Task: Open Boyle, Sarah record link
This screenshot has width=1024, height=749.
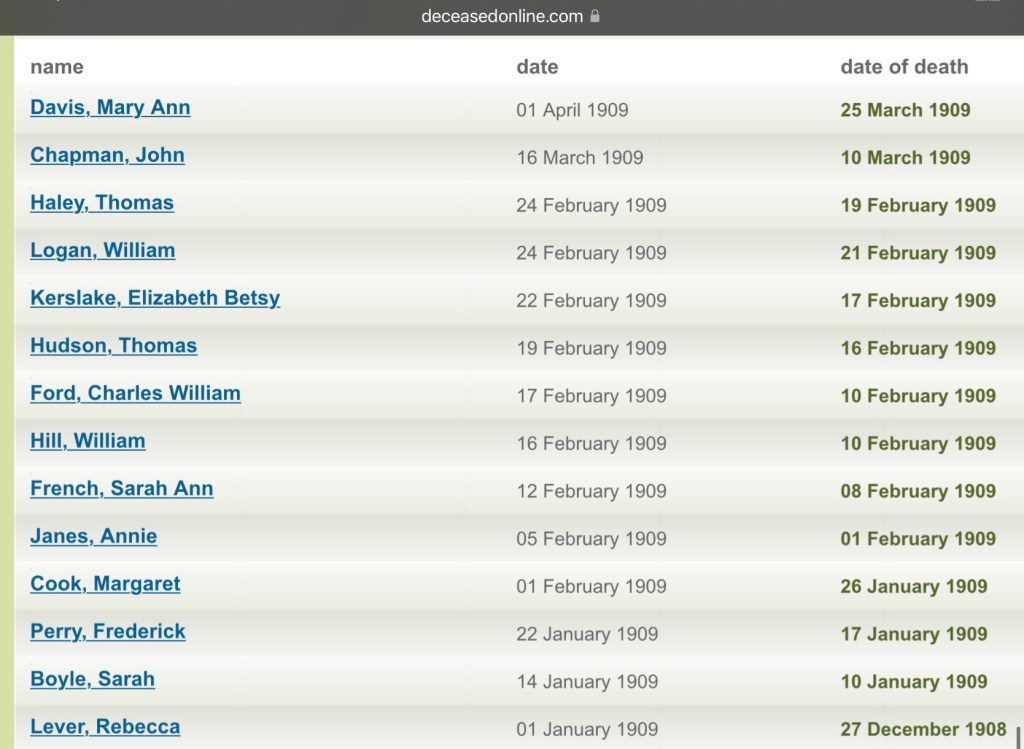Action: [92, 680]
